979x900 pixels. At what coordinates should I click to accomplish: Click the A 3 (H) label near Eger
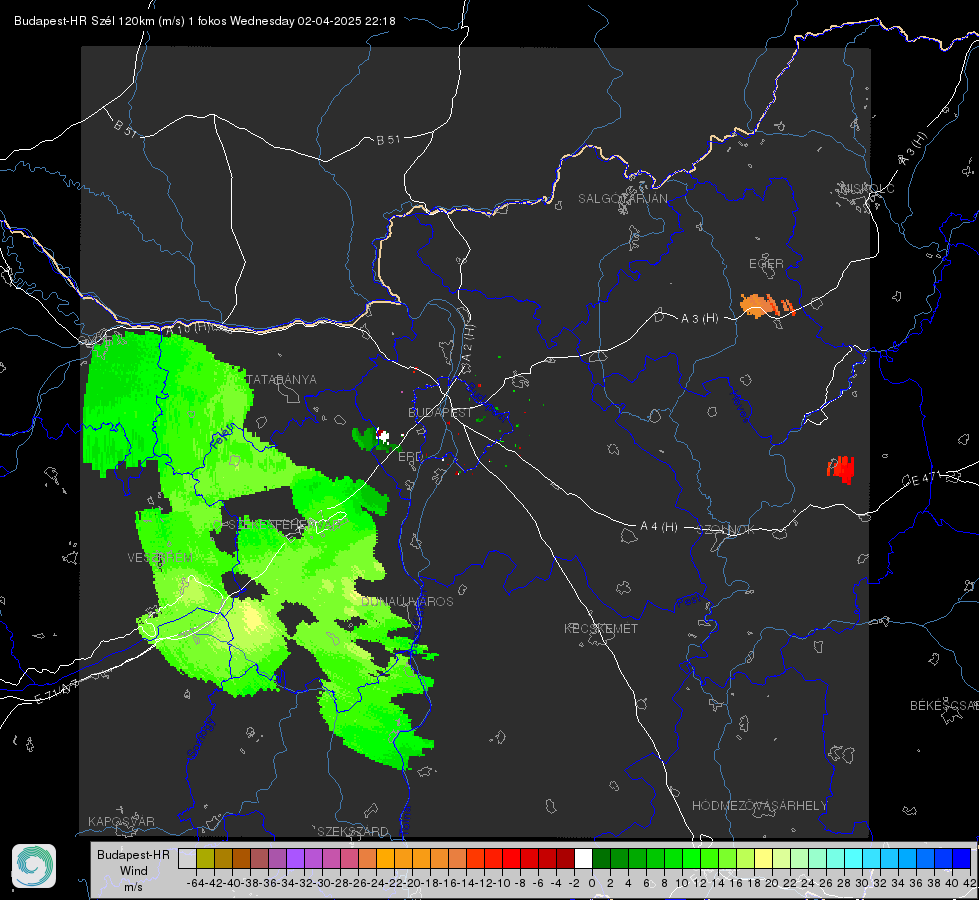point(699,319)
